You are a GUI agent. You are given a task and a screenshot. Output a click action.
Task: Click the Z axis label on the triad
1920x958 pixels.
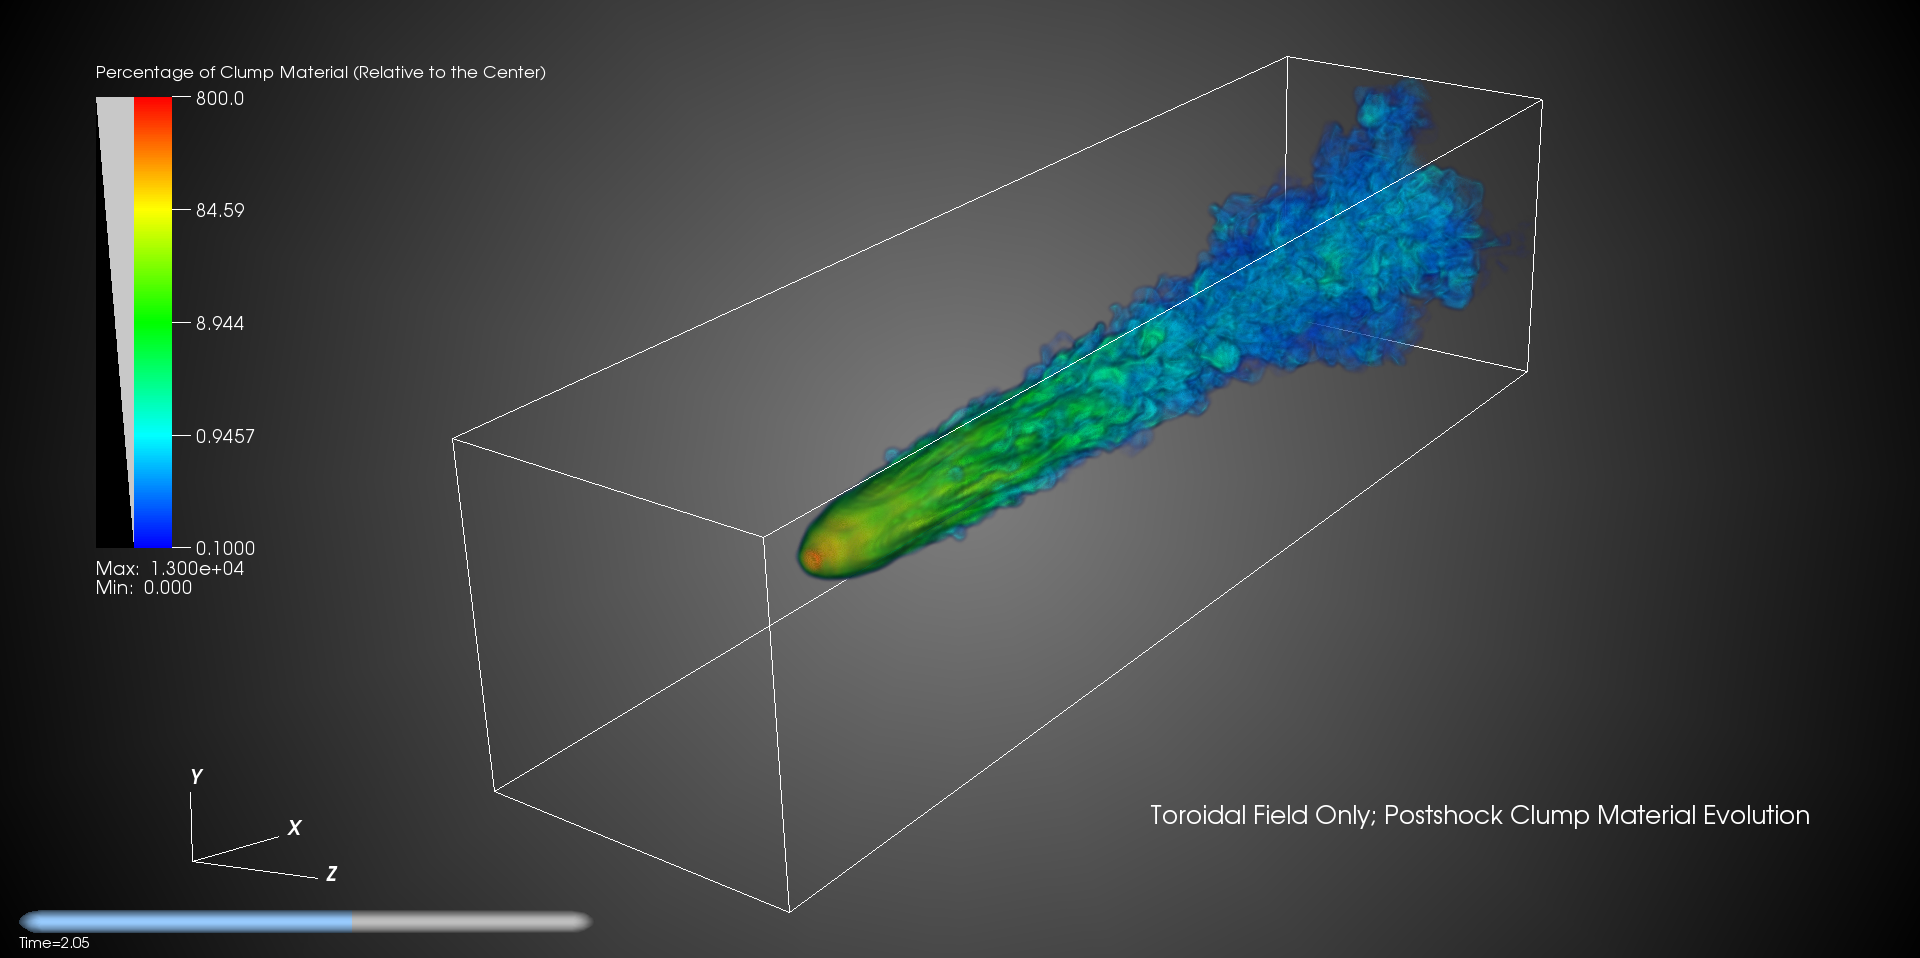pyautogui.click(x=331, y=874)
